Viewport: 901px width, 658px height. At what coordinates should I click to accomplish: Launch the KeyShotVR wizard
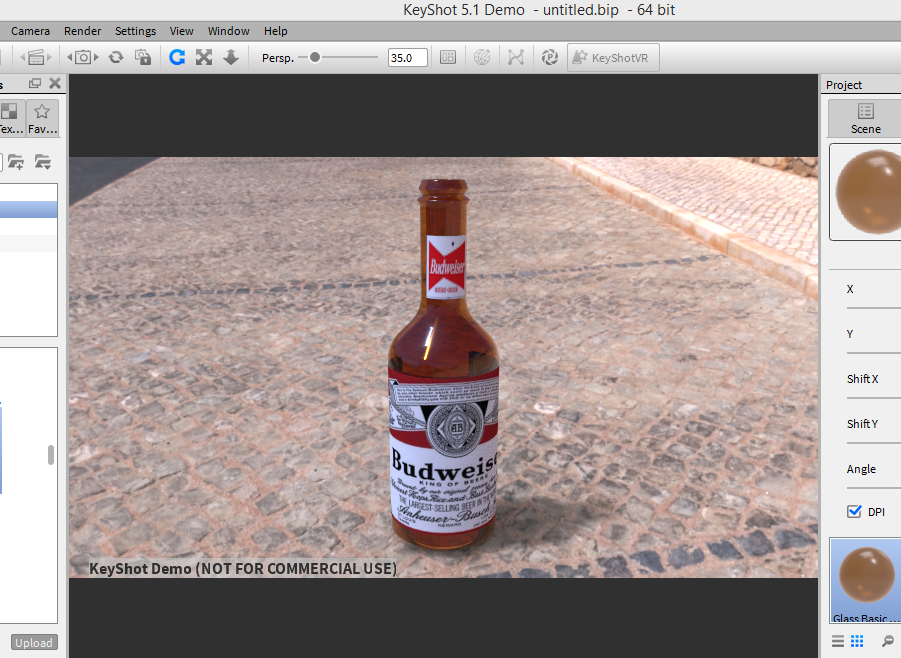pos(613,57)
